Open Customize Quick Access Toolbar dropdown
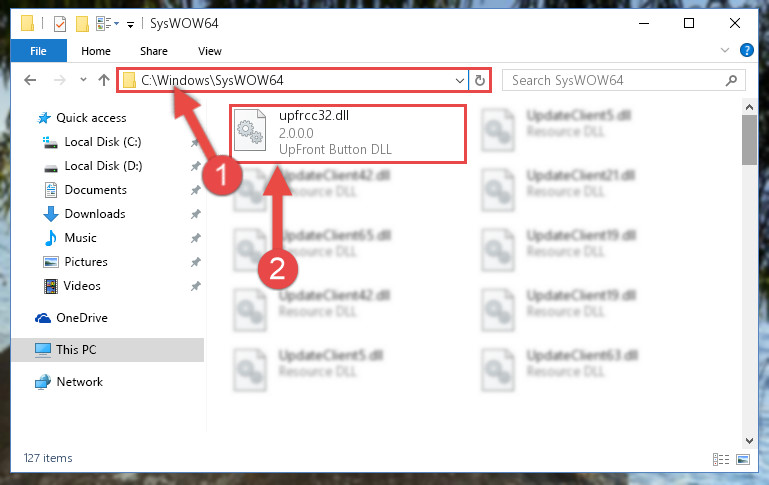The image size is (769, 485). 130,24
